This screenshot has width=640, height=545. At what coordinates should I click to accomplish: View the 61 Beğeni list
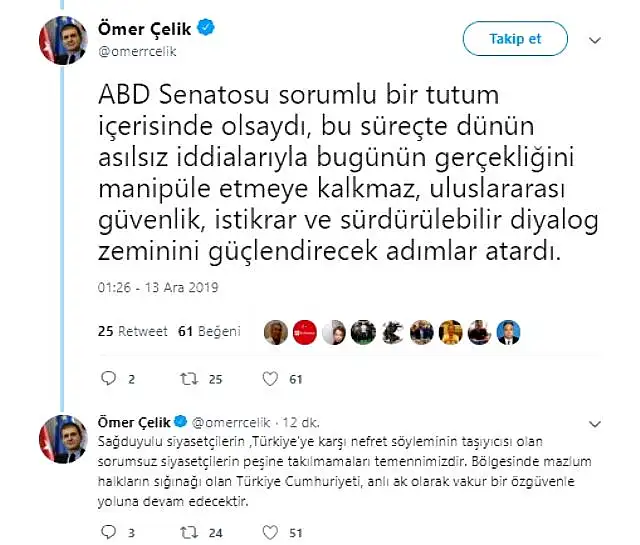(209, 331)
